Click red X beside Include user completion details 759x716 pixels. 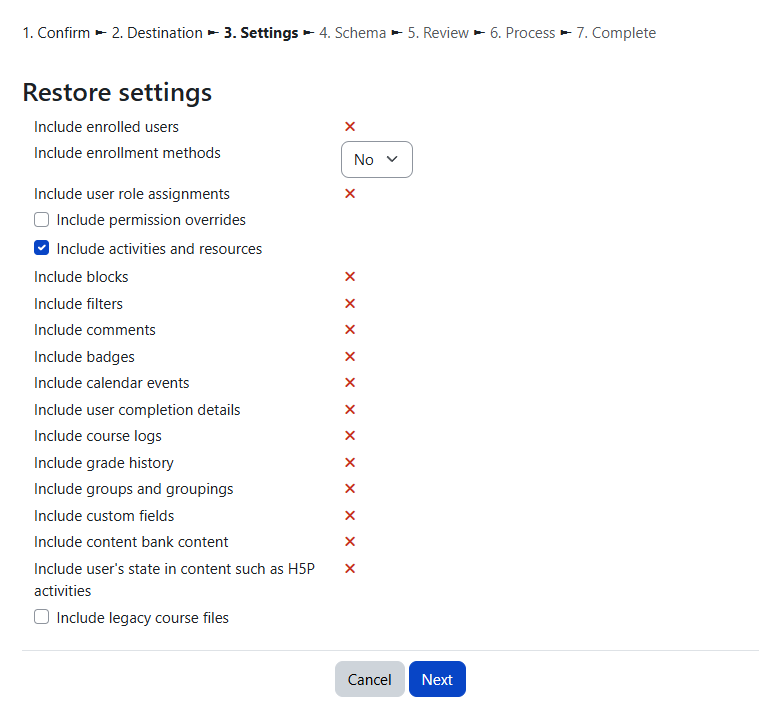[350, 410]
